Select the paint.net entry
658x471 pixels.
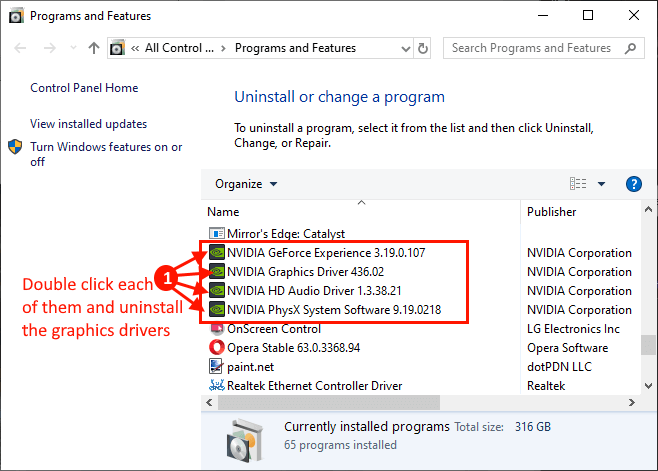[251, 367]
